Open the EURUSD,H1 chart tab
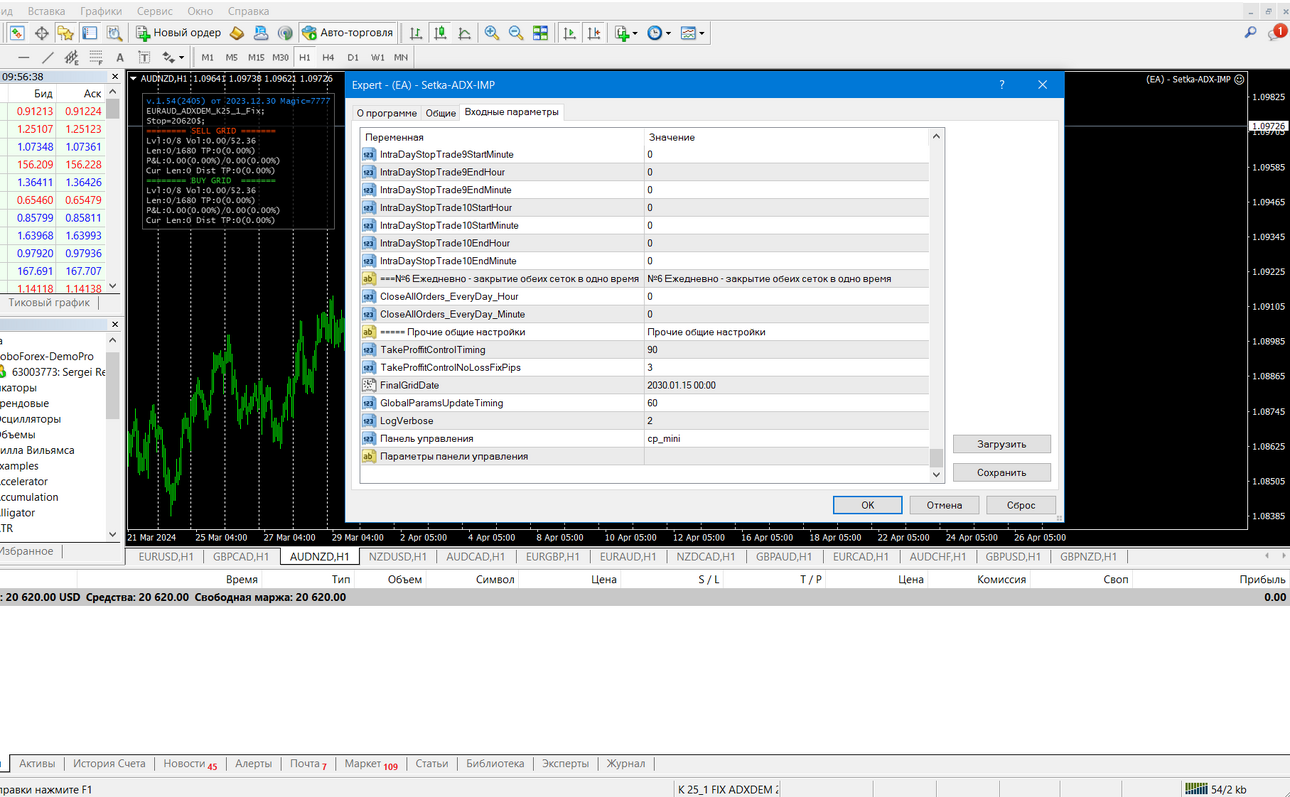Viewport: 1290px width, 797px height. click(x=166, y=557)
